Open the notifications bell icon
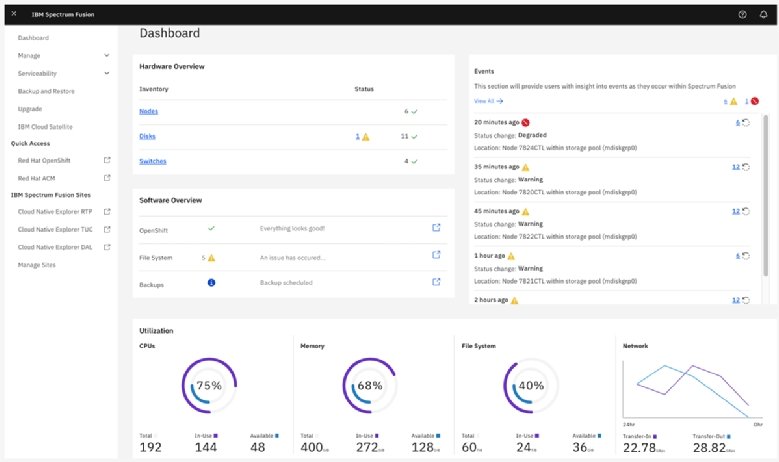This screenshot has width=779, height=462. [764, 14]
